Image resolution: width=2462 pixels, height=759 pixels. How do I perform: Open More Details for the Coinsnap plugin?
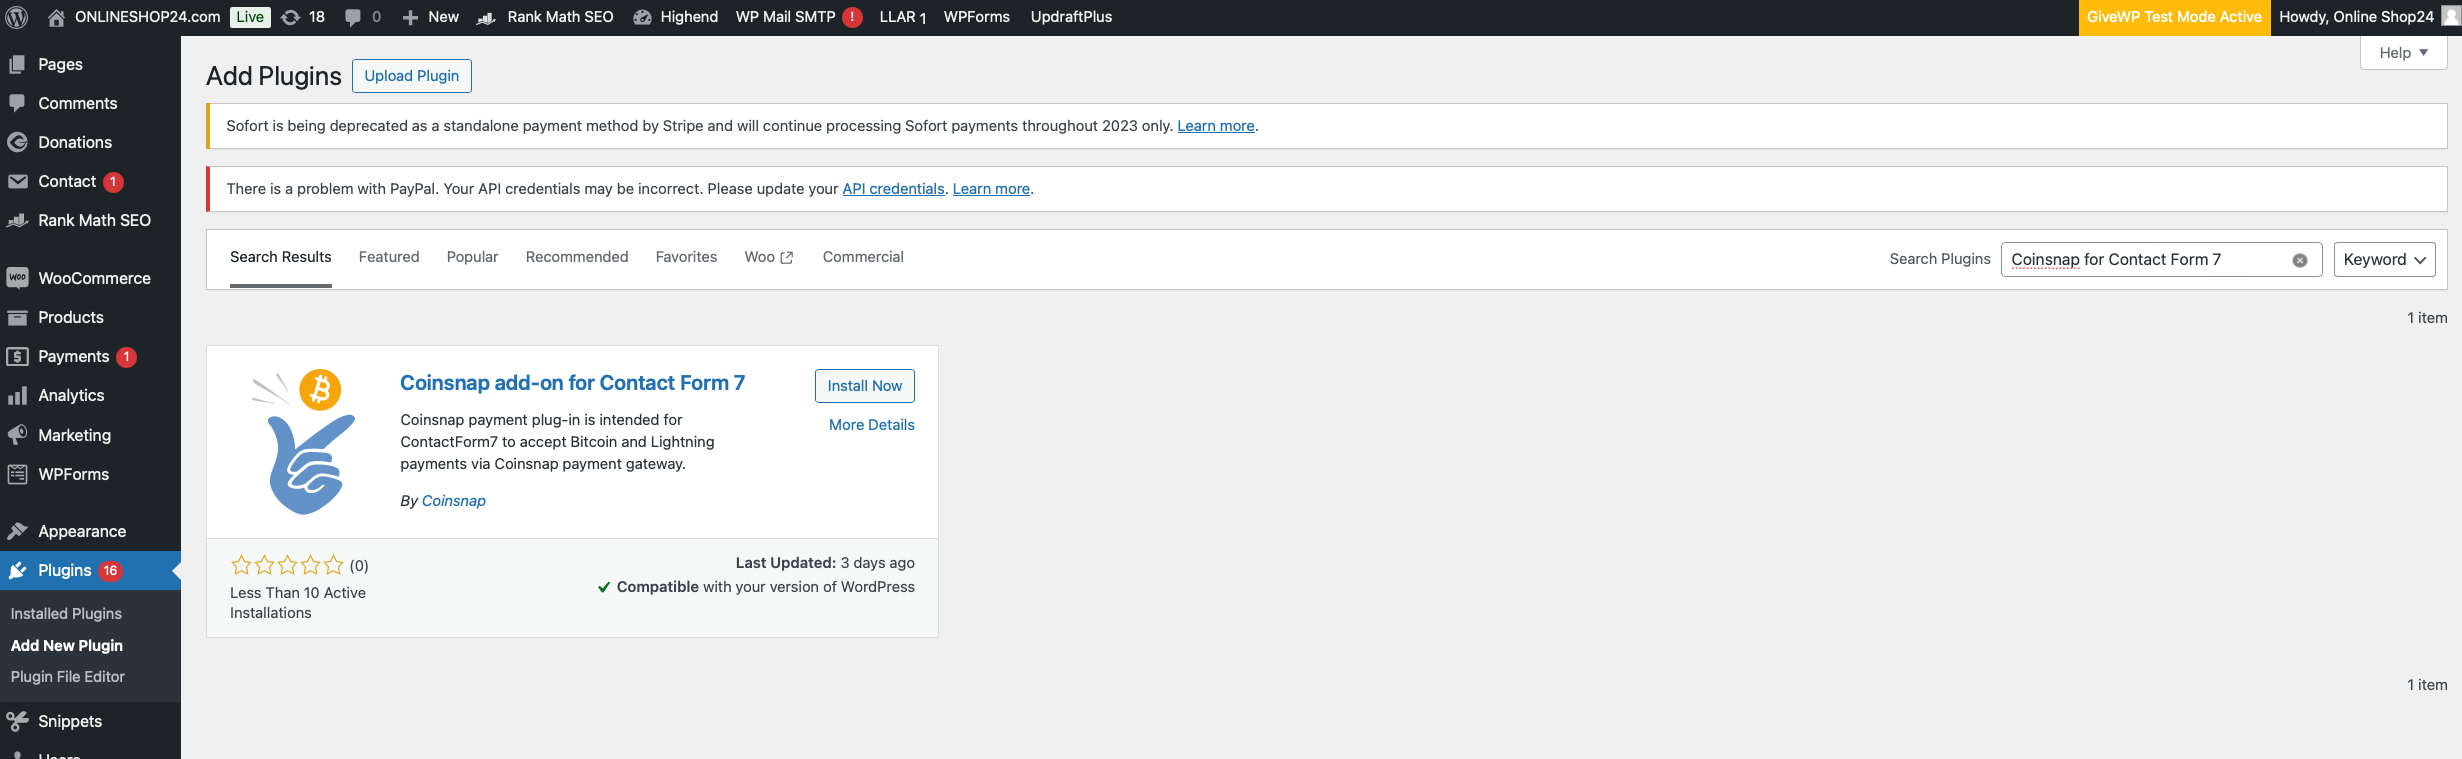pyautogui.click(x=872, y=425)
